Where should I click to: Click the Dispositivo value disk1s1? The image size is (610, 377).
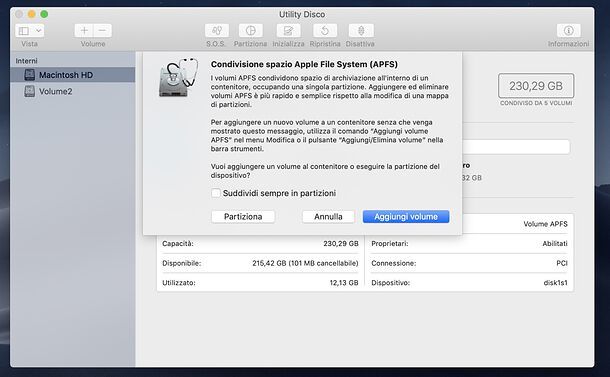(556, 283)
